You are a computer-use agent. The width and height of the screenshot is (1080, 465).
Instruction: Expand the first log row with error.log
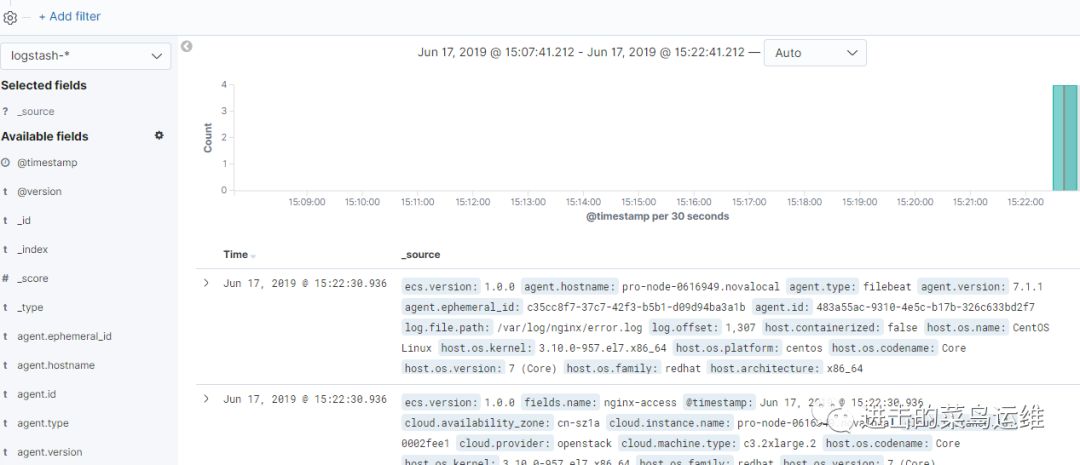pyautogui.click(x=205, y=283)
